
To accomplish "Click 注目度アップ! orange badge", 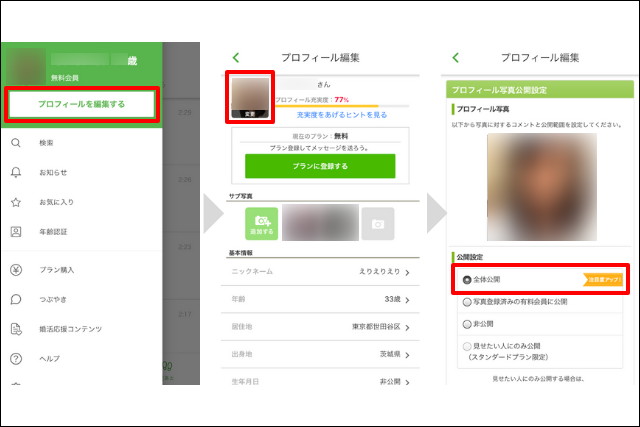I will (x=603, y=280).
